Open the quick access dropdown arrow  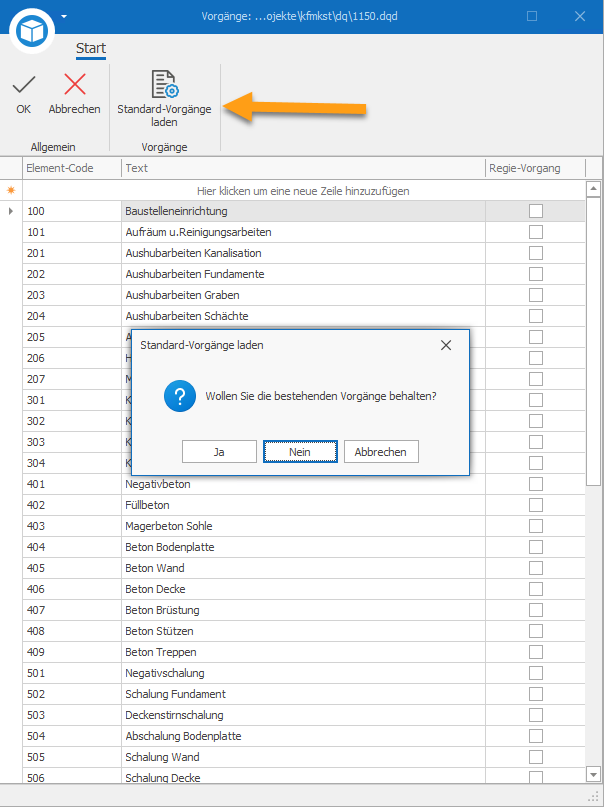click(64, 16)
